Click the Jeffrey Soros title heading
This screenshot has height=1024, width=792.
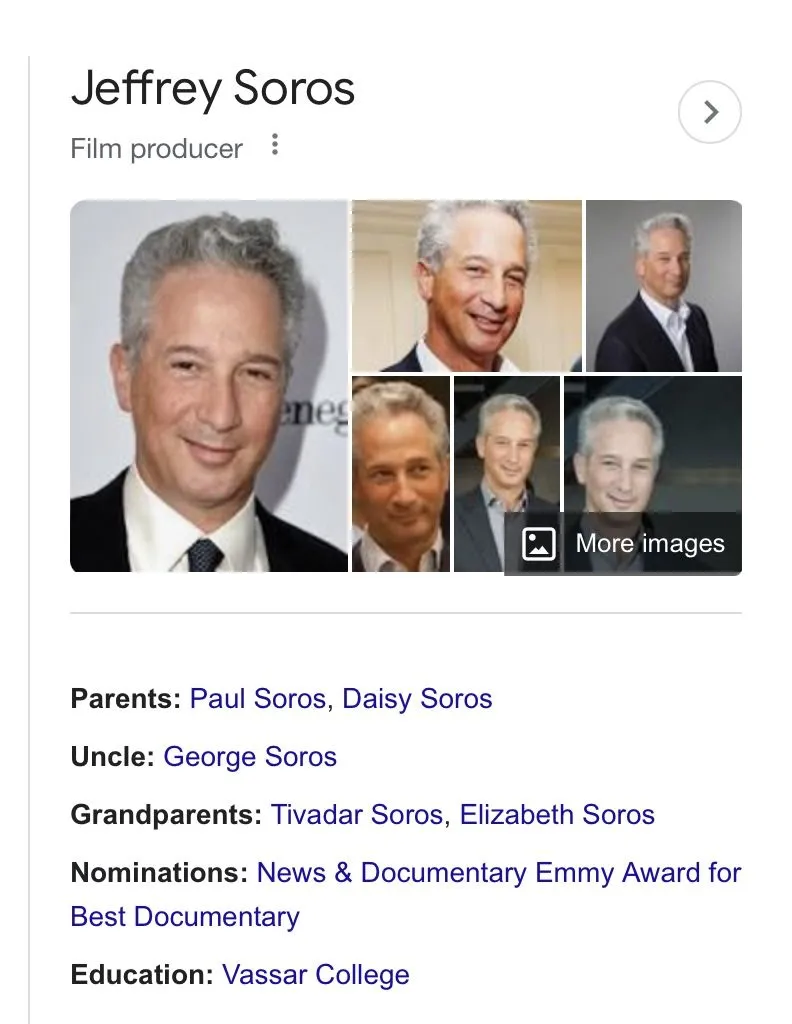[x=213, y=88]
